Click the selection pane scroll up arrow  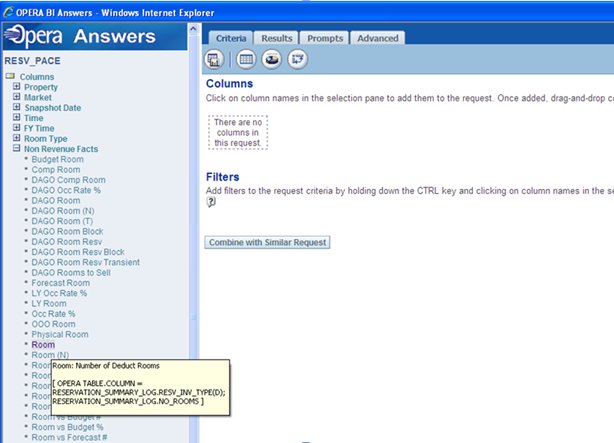point(193,29)
